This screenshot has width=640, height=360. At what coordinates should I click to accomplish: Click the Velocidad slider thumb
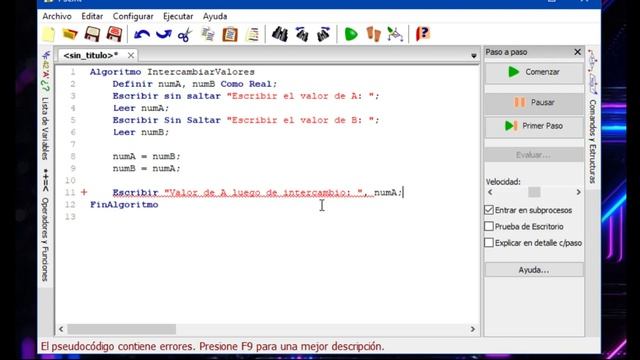point(534,192)
